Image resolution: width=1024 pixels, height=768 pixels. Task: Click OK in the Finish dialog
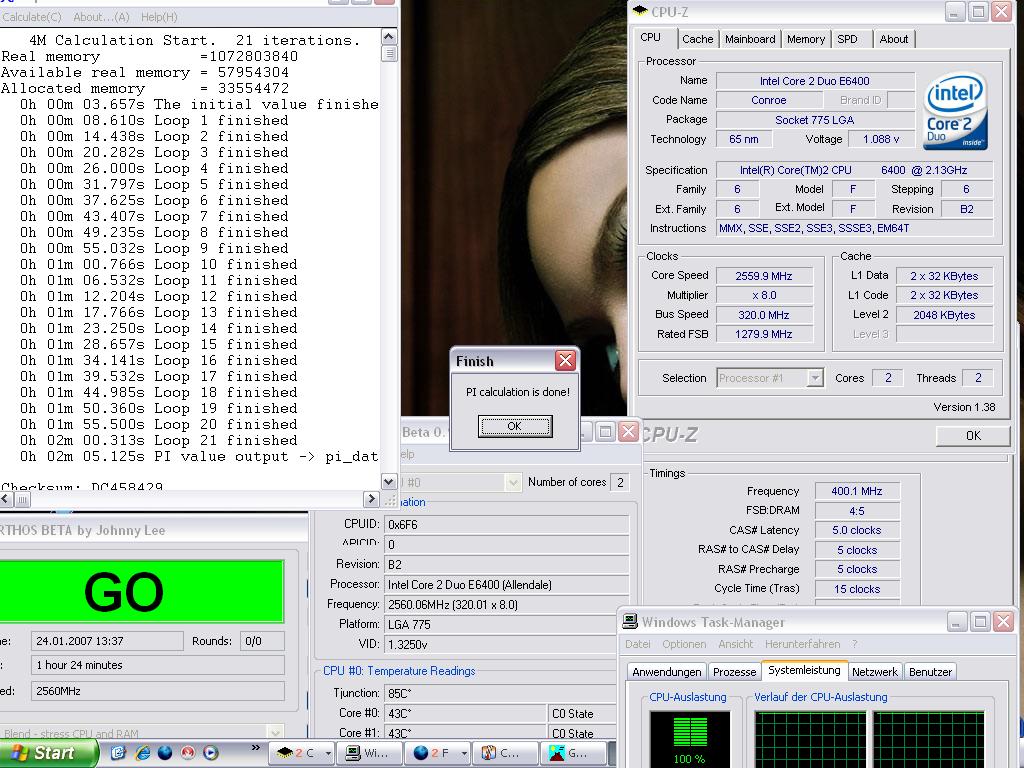[x=515, y=426]
